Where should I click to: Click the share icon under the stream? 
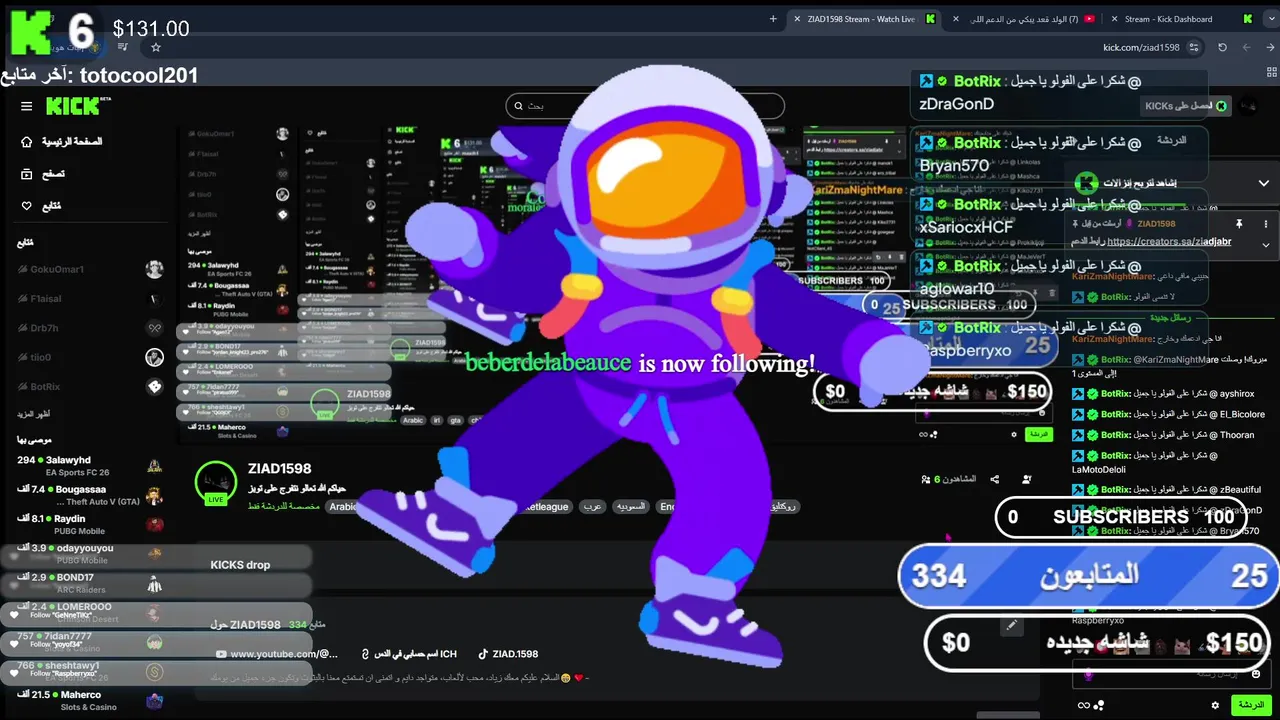tap(995, 480)
